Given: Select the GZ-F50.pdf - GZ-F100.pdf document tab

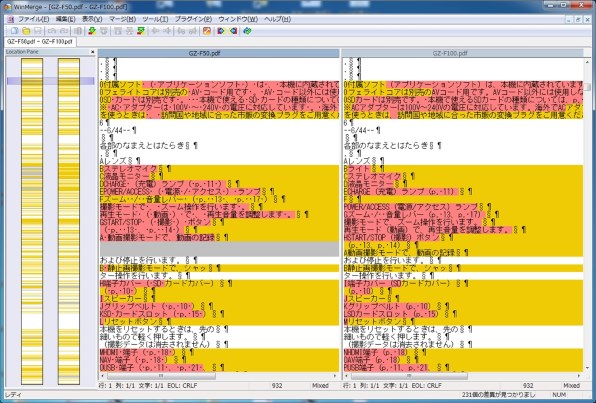Looking at the screenshot, I should tap(40, 41).
